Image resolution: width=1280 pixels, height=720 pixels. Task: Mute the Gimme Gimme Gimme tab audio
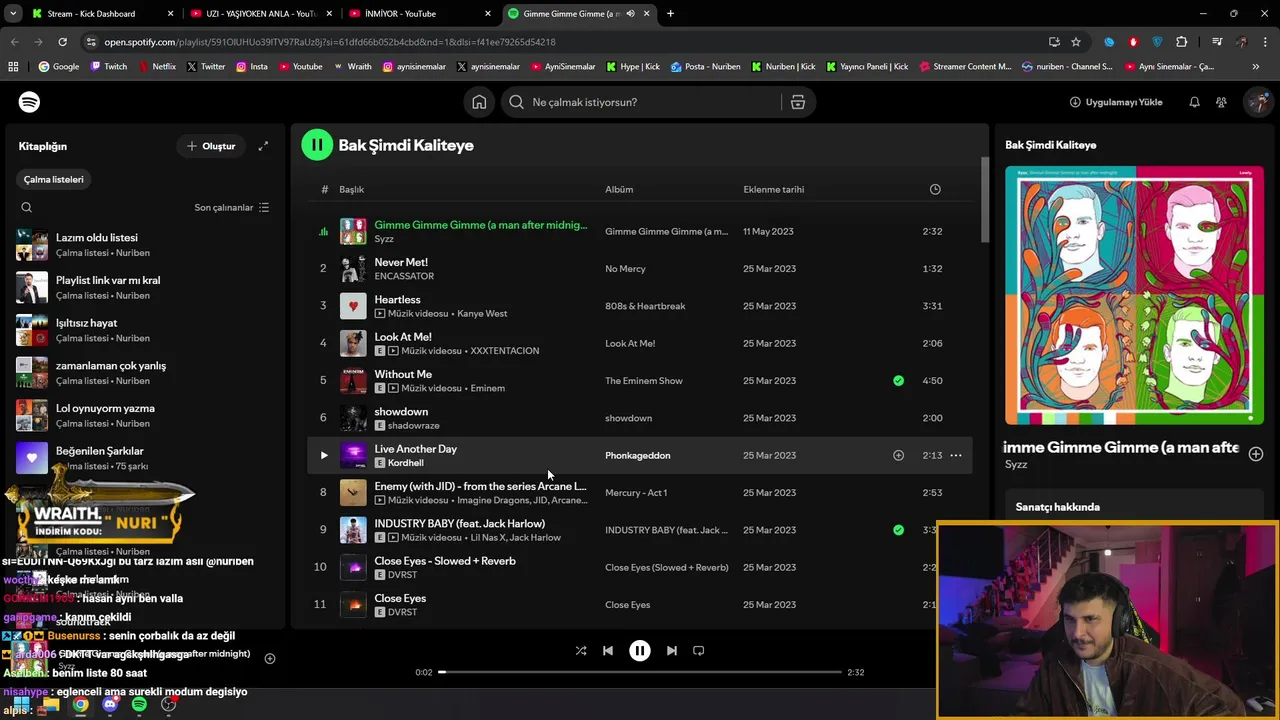point(630,14)
